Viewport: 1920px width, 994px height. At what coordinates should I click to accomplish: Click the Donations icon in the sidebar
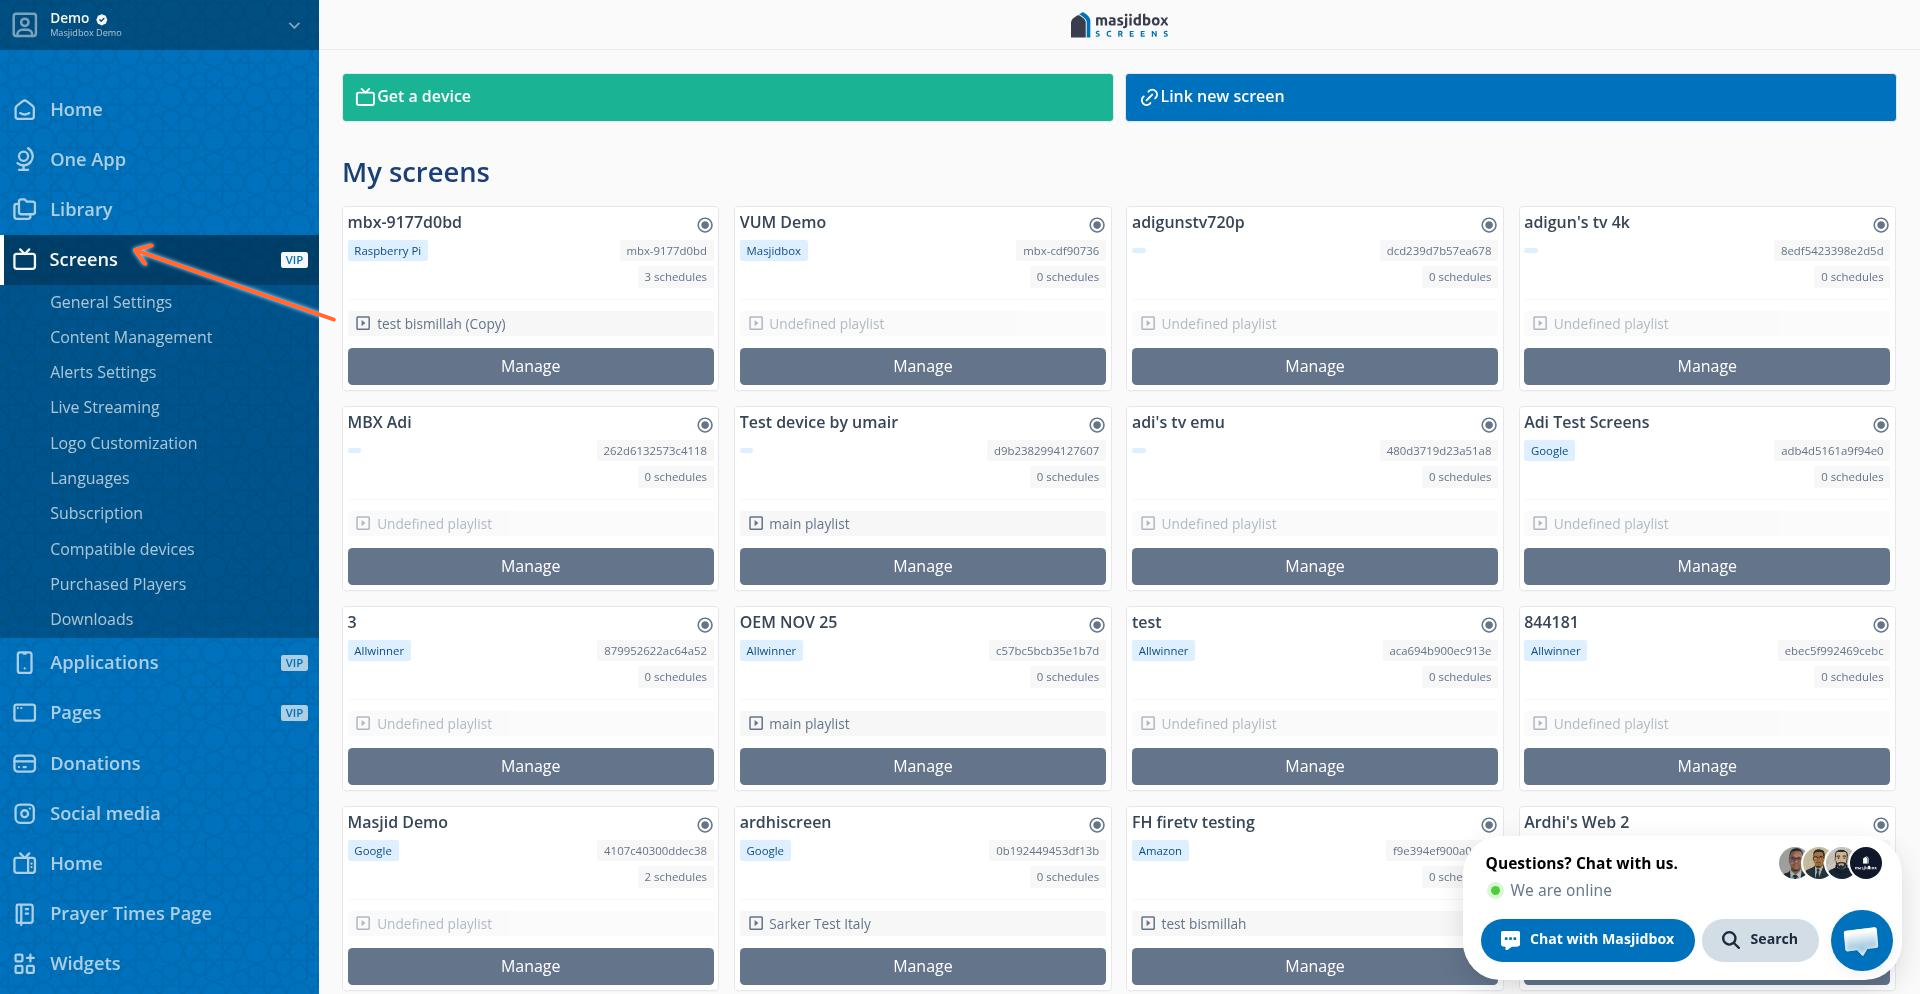[x=26, y=763]
